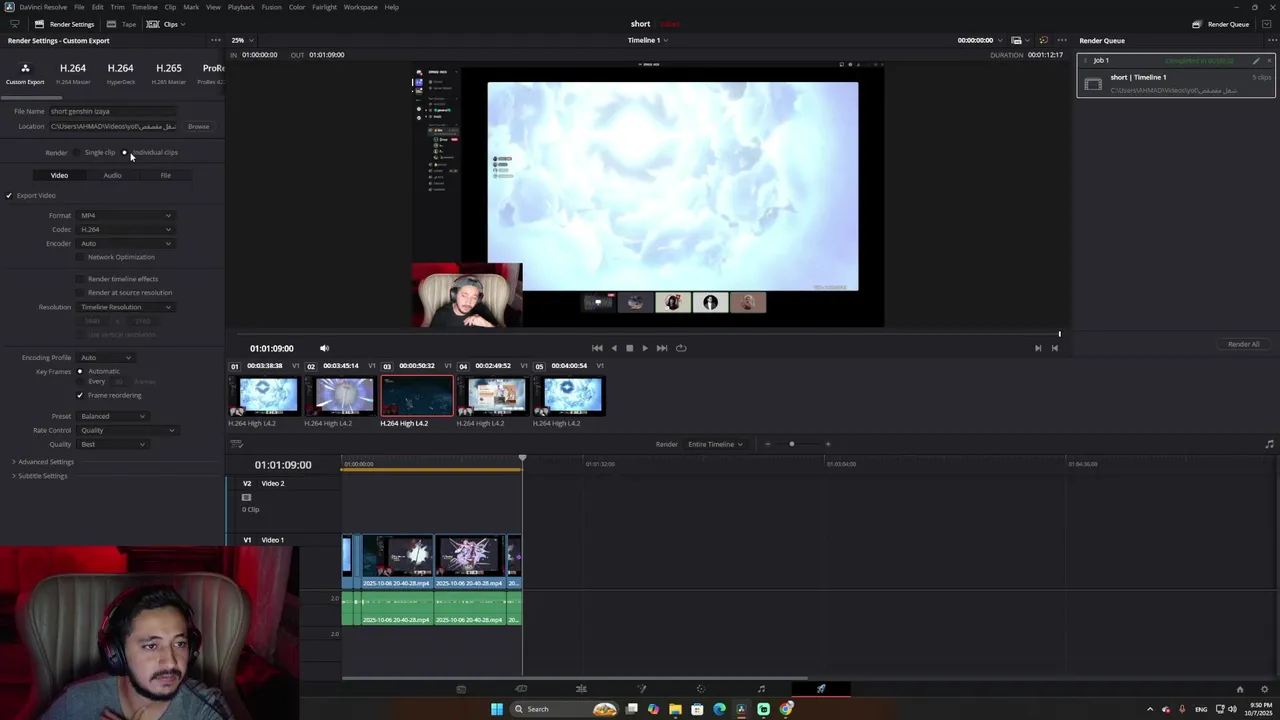Screen dimensions: 1280x720
Task: Select clip 03 thumbnail in clip strip
Action: [x=417, y=396]
